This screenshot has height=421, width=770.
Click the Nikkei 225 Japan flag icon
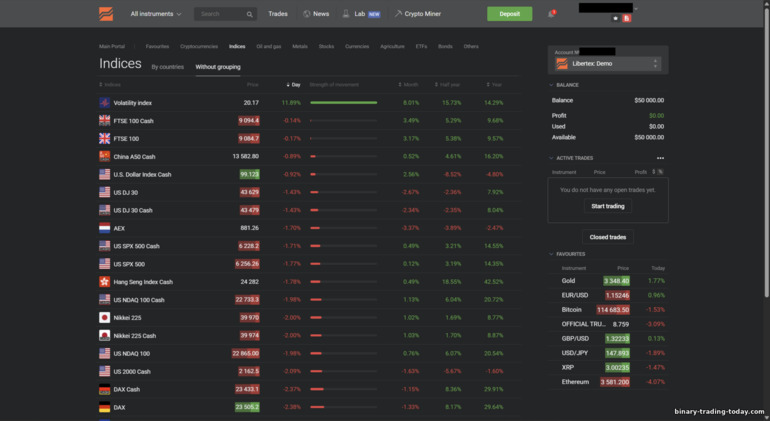105,317
